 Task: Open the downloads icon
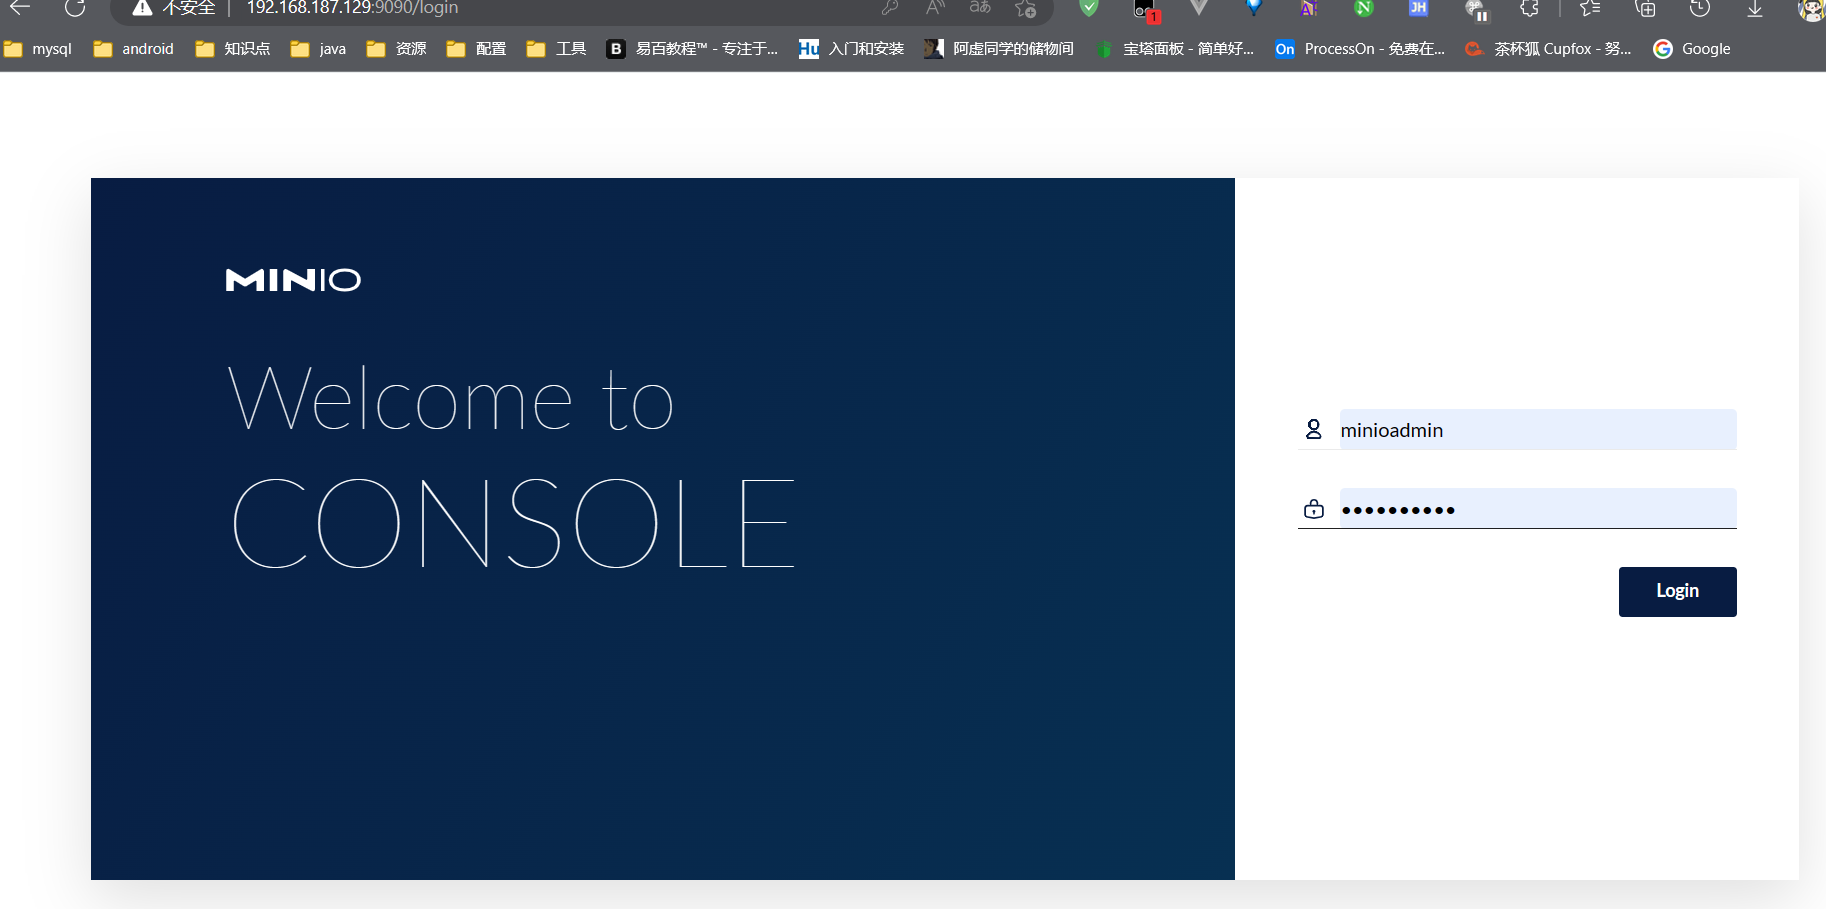[1754, 9]
